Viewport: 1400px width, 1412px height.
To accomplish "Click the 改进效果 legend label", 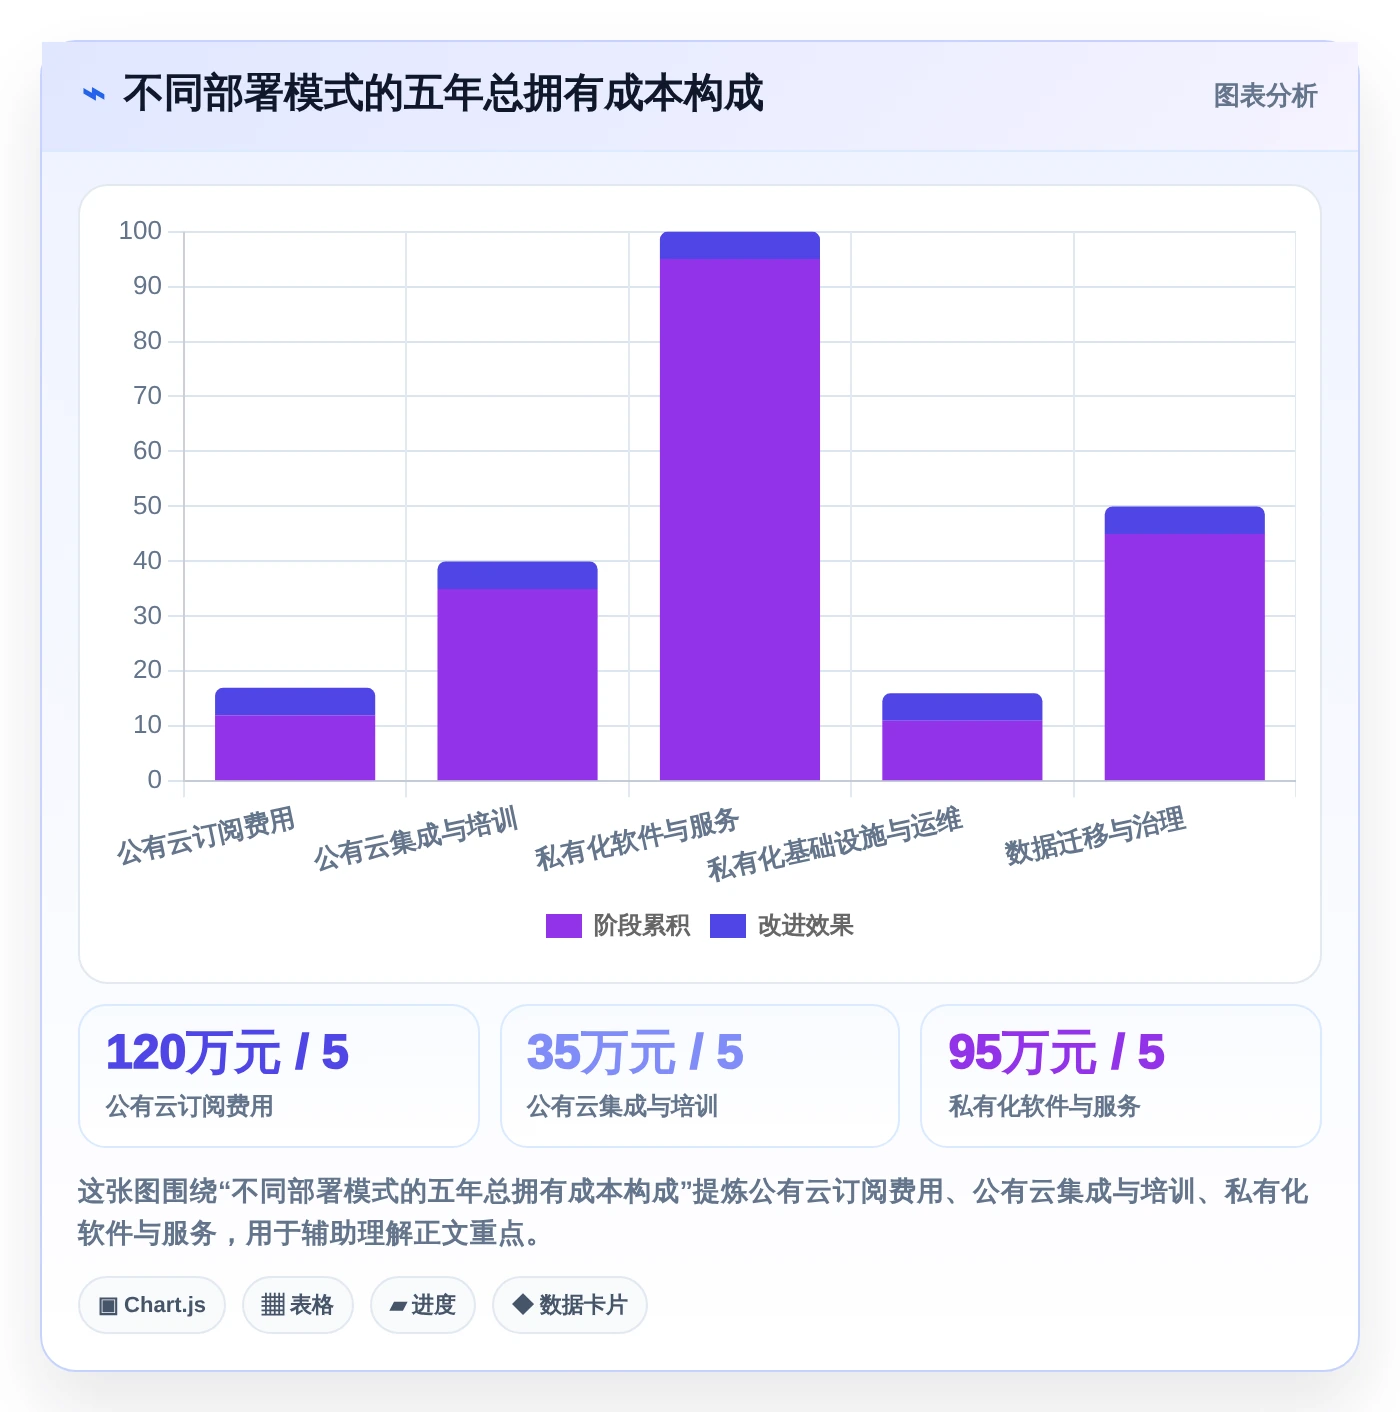I will [x=806, y=926].
